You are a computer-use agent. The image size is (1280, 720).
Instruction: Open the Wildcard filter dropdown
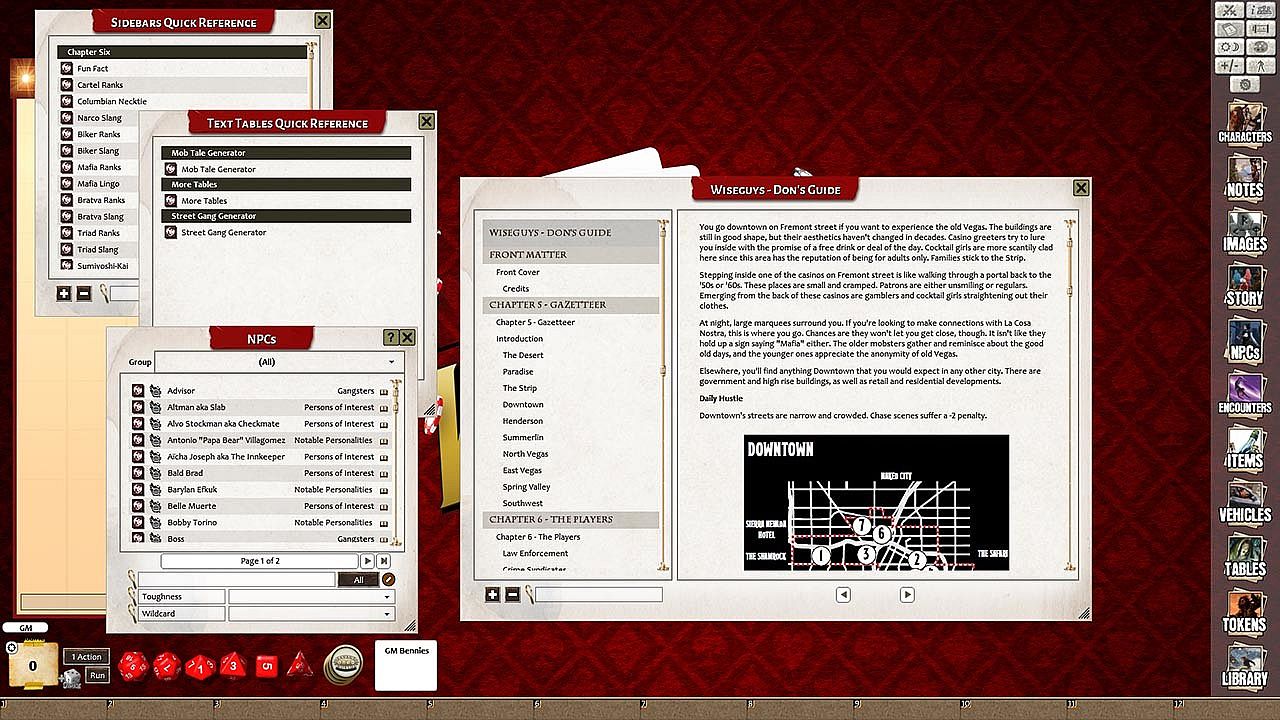click(x=311, y=614)
